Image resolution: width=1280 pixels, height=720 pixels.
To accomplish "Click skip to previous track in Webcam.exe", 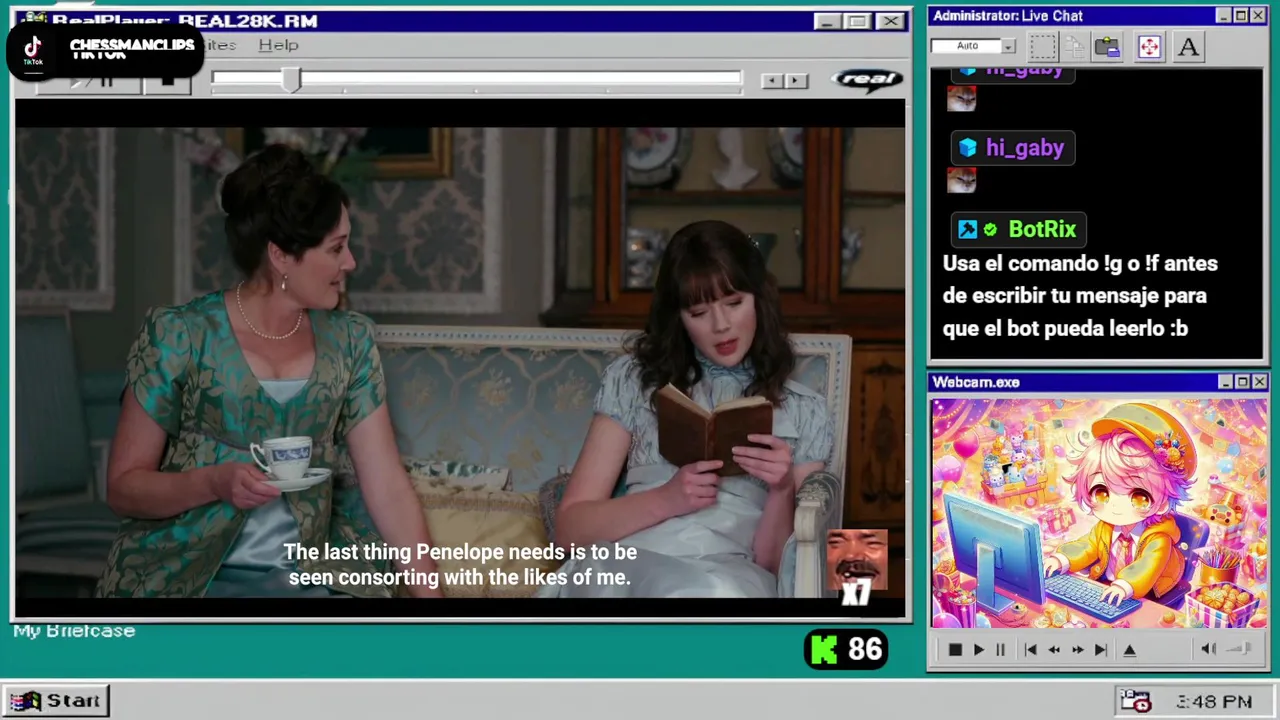I will (x=1030, y=650).
